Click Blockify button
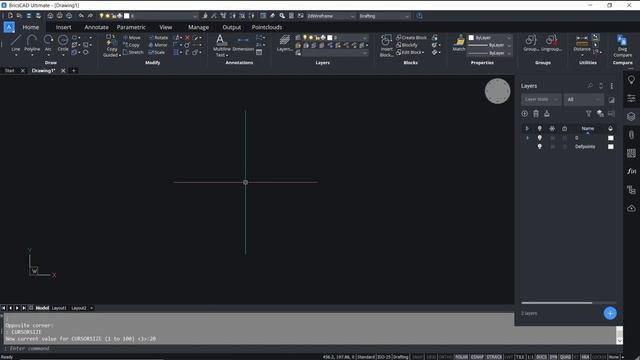Viewport: 640px width, 360px height. [x=407, y=45]
